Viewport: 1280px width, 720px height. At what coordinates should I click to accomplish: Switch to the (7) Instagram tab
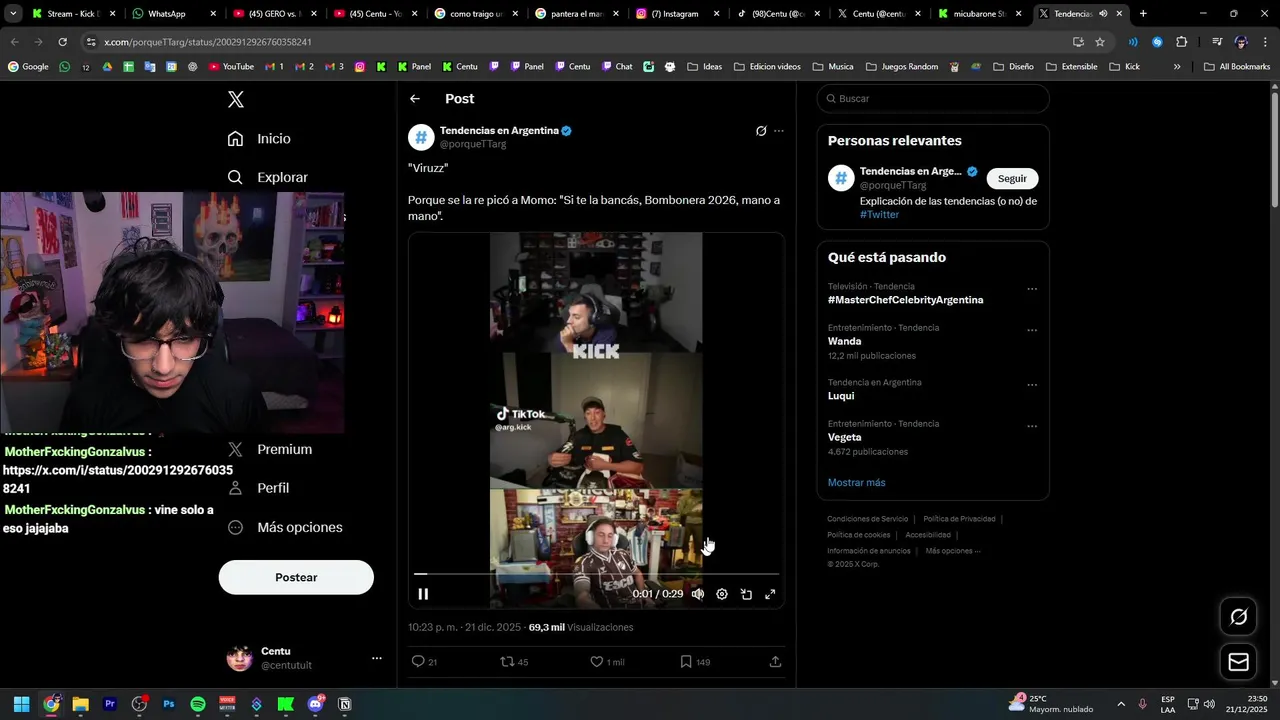click(x=677, y=14)
